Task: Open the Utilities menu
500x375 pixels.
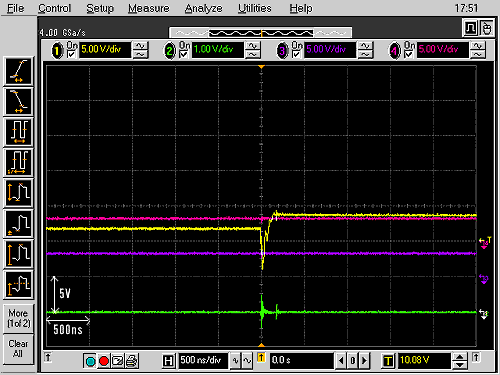Action: pyautogui.click(x=255, y=8)
